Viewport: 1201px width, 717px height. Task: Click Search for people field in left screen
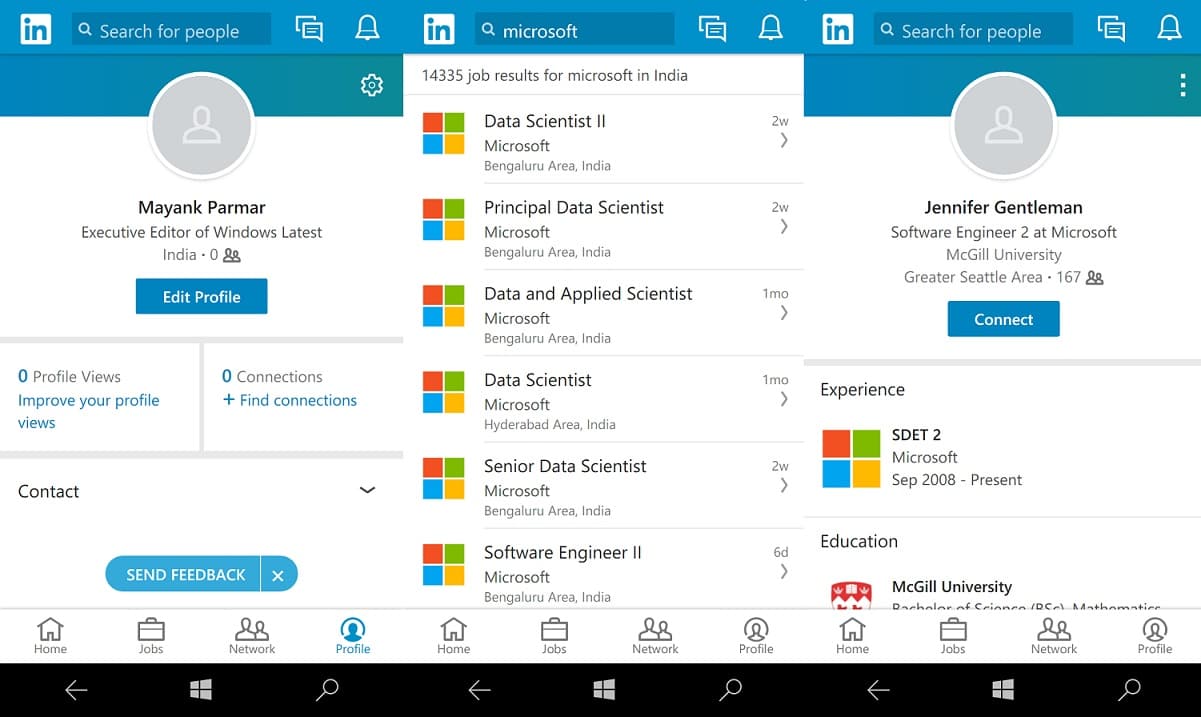[x=171, y=30]
